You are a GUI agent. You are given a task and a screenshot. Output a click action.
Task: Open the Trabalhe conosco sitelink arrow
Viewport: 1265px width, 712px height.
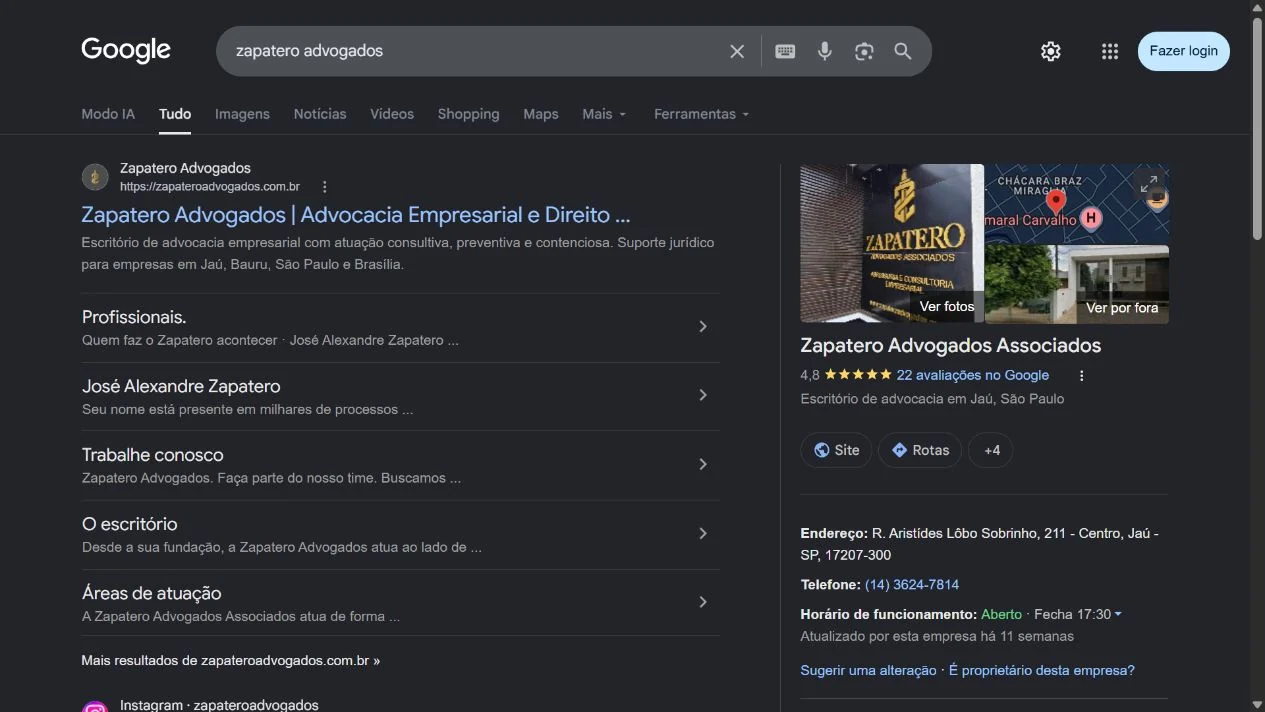tap(703, 464)
